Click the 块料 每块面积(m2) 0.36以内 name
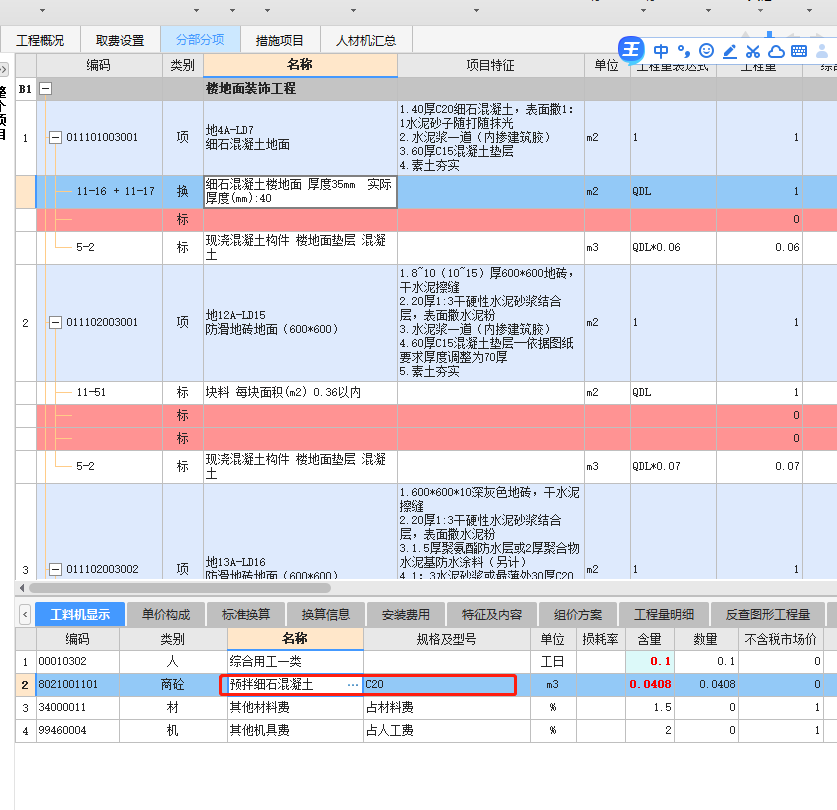Image resolution: width=837 pixels, height=810 pixels. (x=283, y=392)
